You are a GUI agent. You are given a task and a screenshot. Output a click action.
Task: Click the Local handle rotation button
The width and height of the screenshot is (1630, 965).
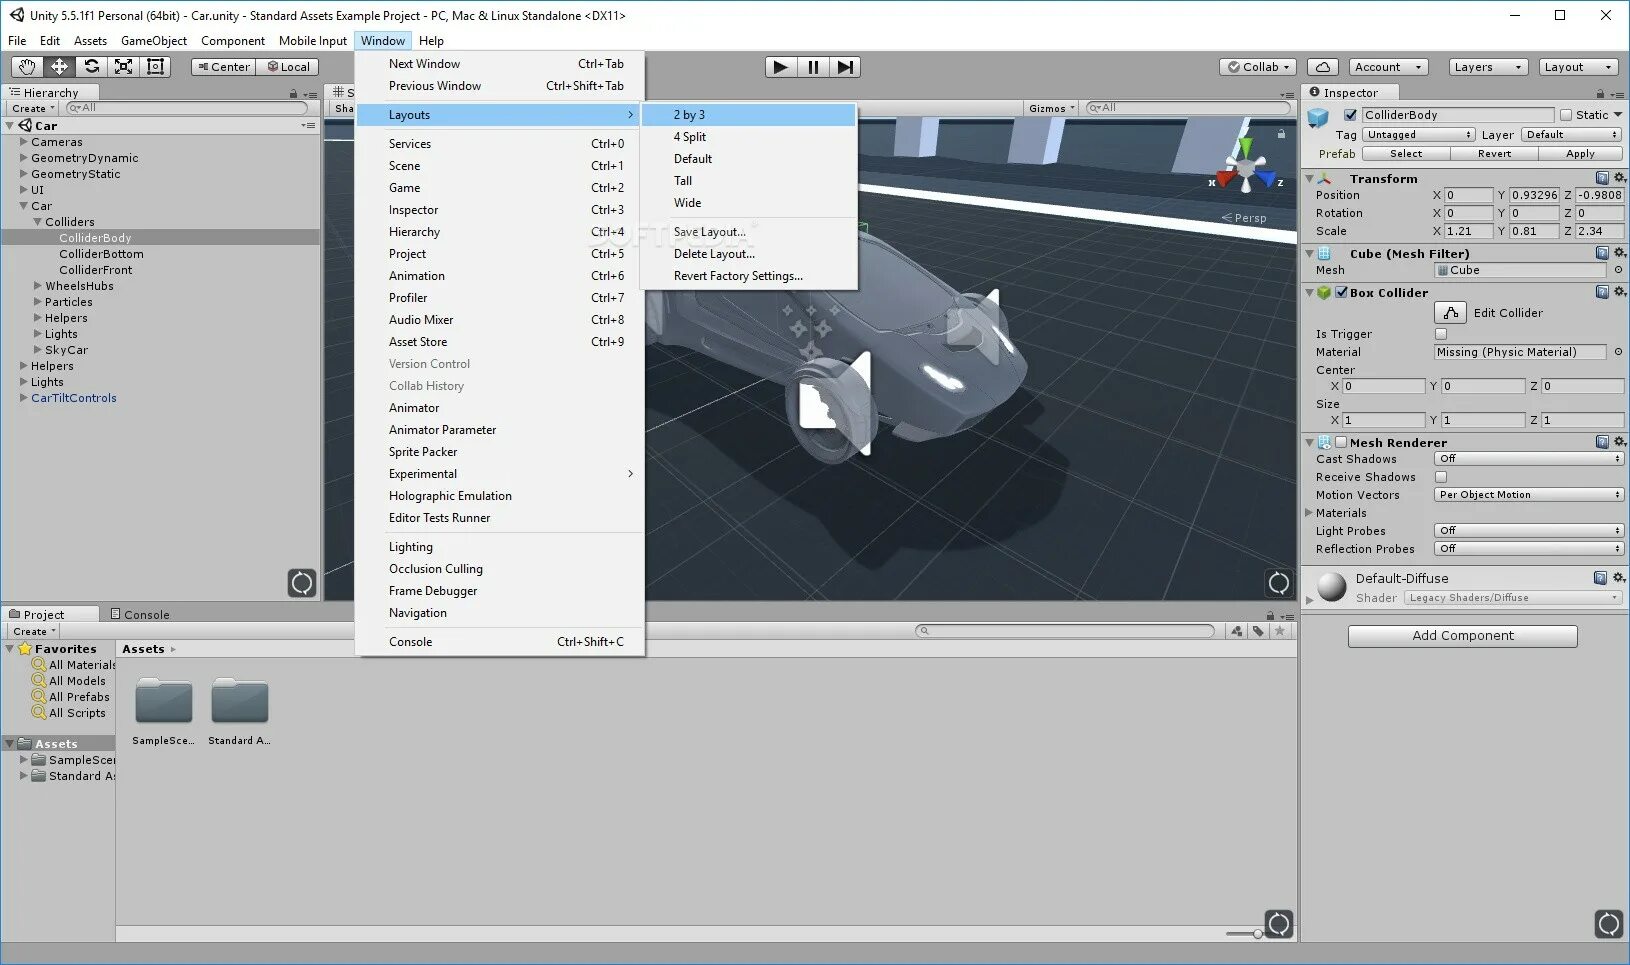click(287, 67)
